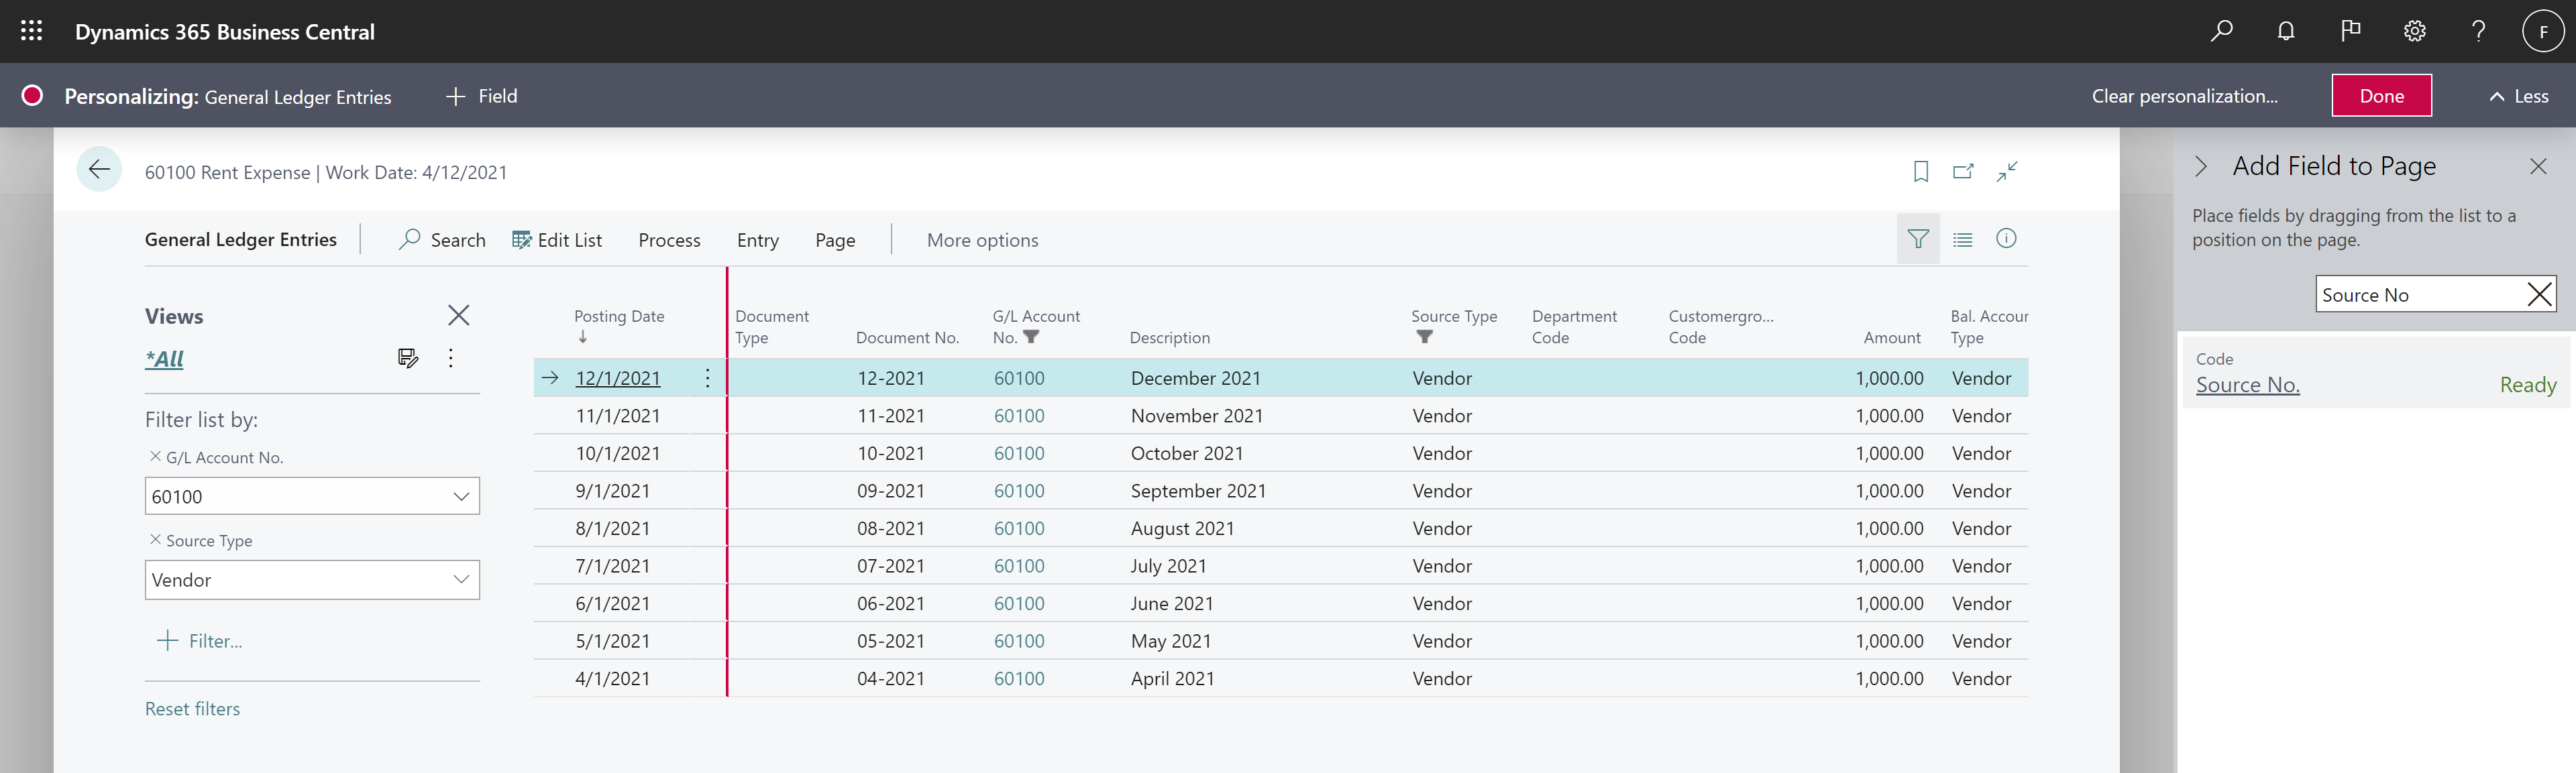Click the Done button in personalization

pos(2381,94)
